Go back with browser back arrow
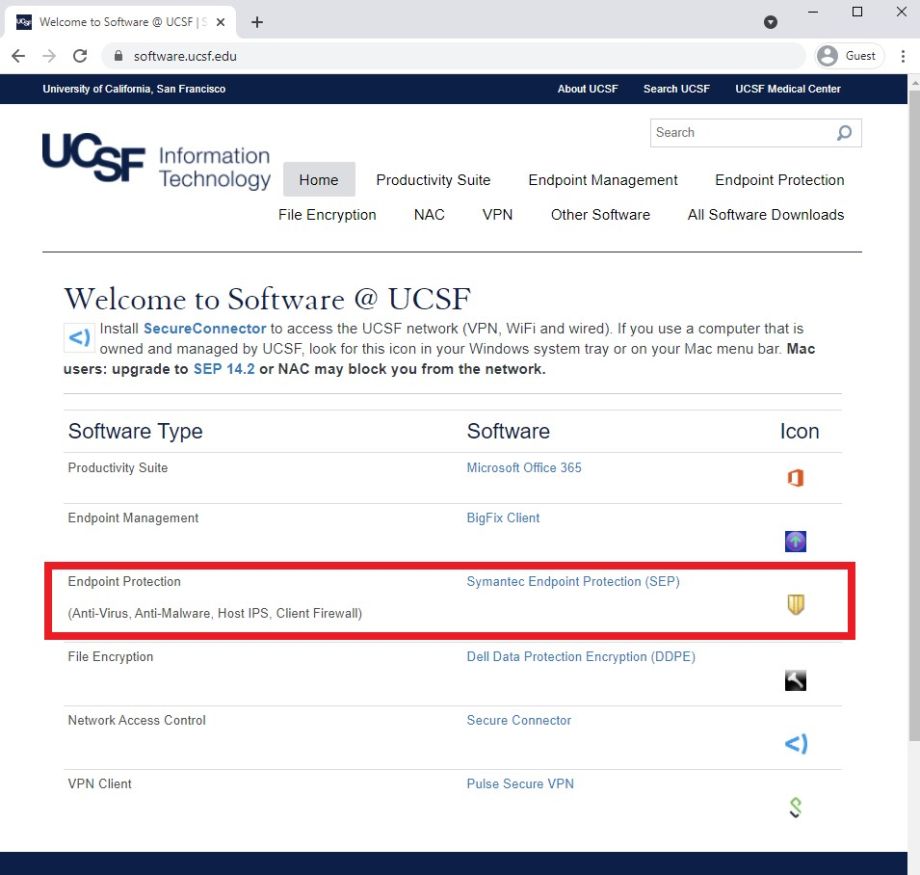 [x=18, y=56]
